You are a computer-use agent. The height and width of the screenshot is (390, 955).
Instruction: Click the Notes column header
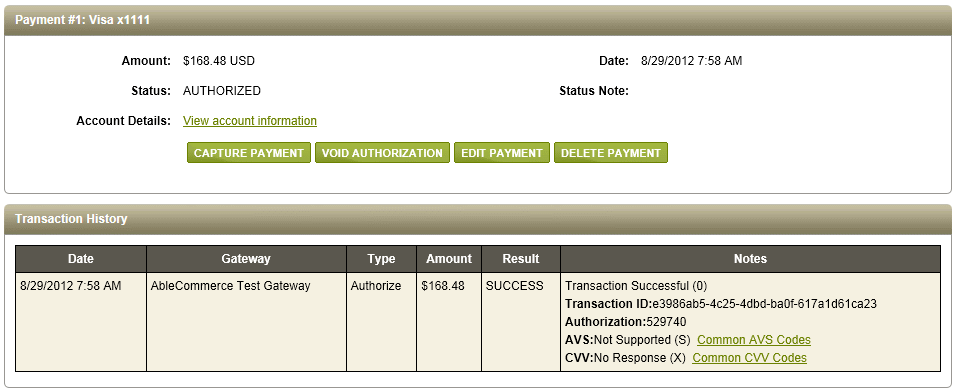pos(750,259)
